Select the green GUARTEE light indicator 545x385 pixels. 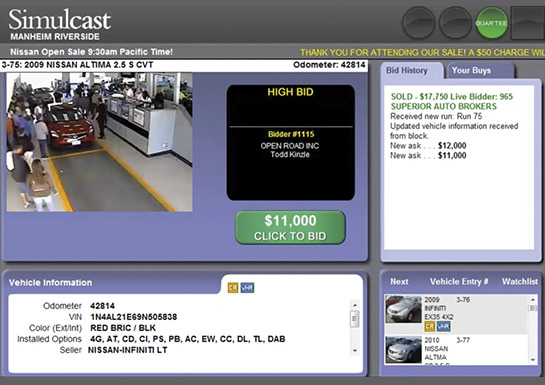point(491,23)
